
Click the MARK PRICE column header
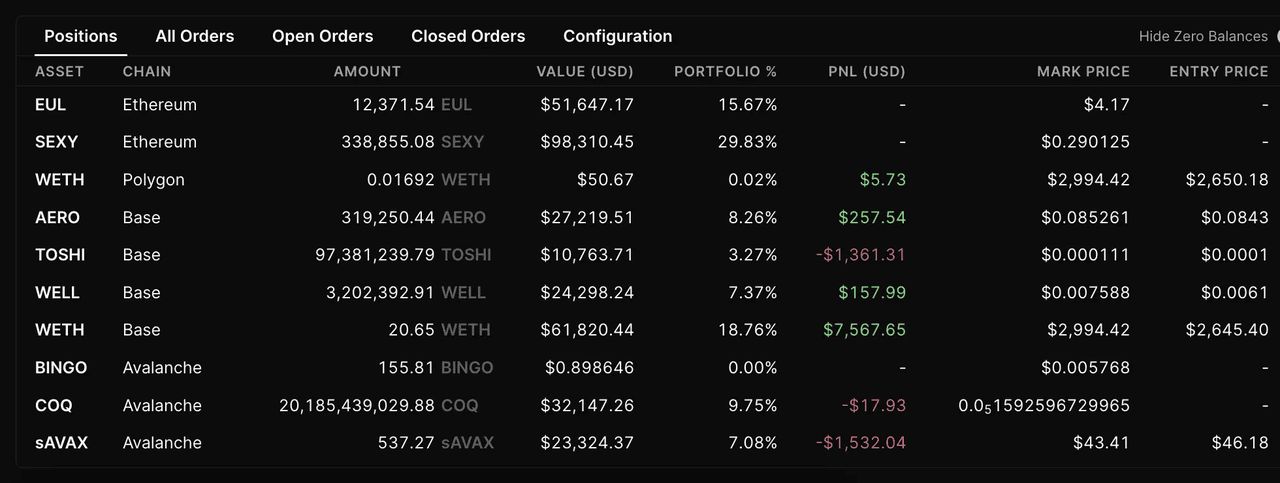point(1083,72)
